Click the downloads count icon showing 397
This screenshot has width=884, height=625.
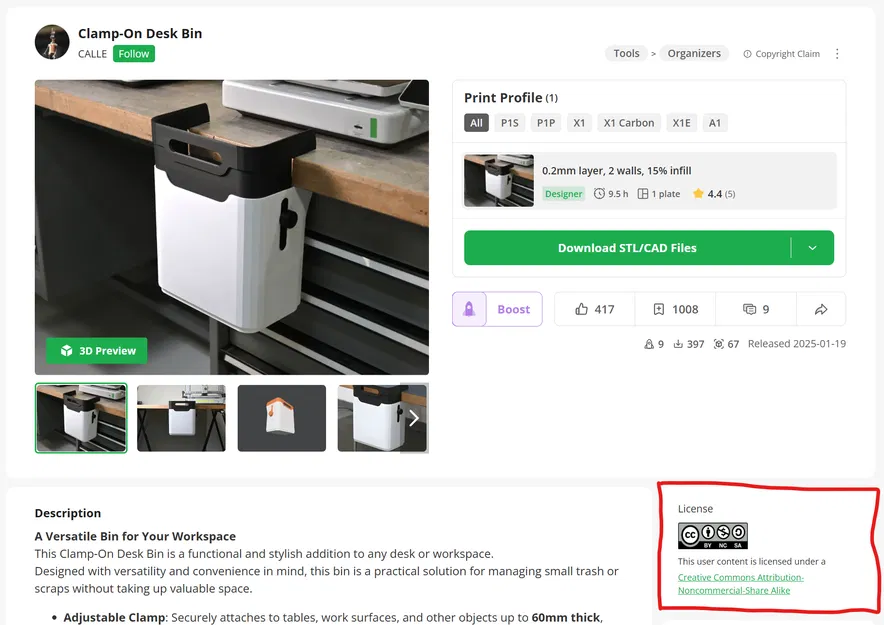coord(680,343)
